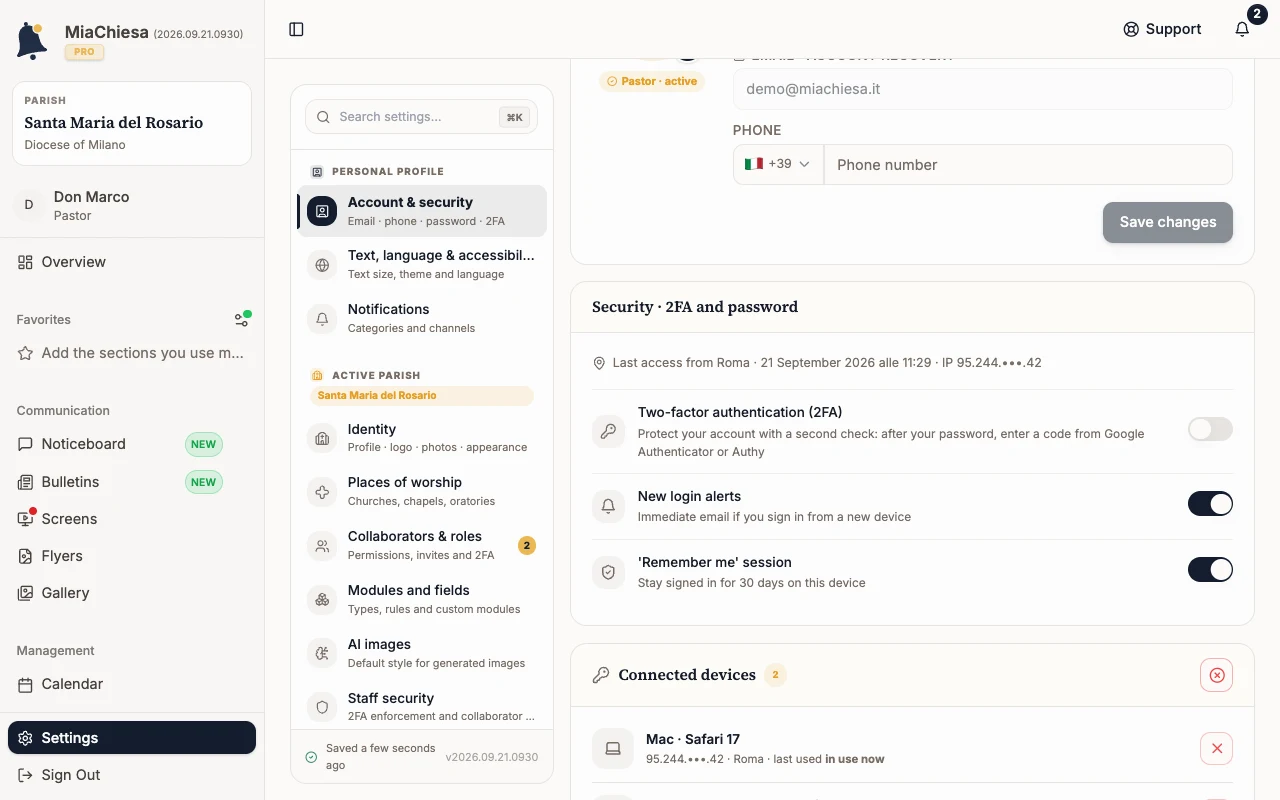This screenshot has width=1280, height=800.
Task: Click the Staff security shield icon
Action: tap(322, 707)
